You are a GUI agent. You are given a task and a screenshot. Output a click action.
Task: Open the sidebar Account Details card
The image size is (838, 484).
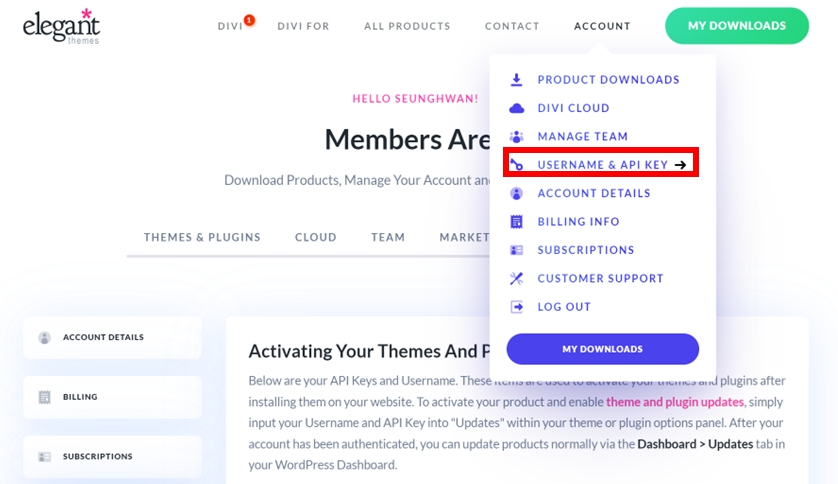(112, 338)
